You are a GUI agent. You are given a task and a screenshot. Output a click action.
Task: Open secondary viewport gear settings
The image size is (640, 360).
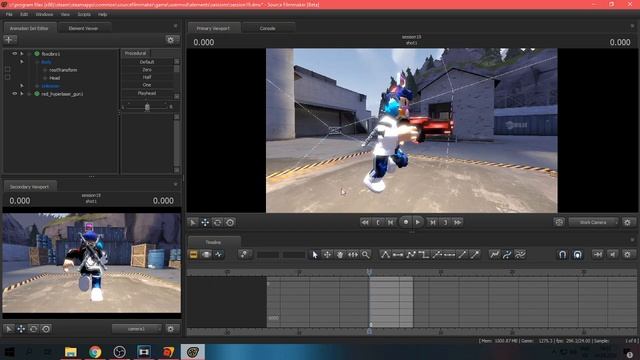[171, 329]
